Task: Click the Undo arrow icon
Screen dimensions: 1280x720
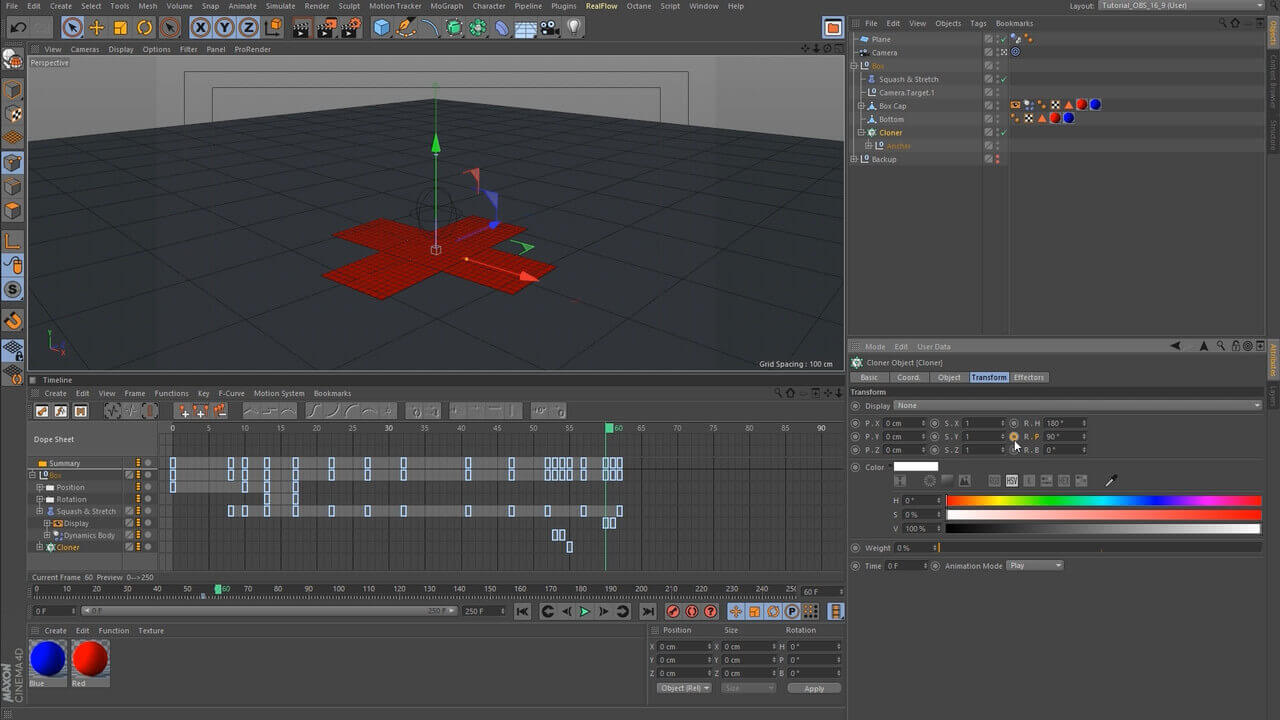Action: (x=18, y=28)
